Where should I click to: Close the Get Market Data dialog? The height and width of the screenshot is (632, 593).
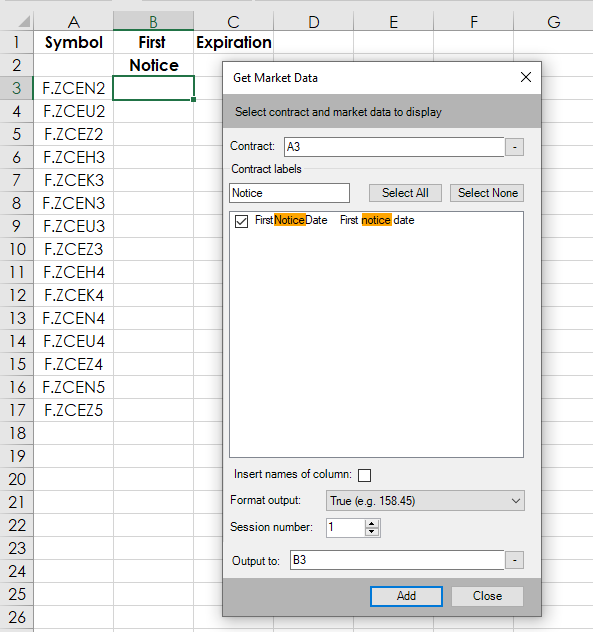pyautogui.click(x=525, y=77)
